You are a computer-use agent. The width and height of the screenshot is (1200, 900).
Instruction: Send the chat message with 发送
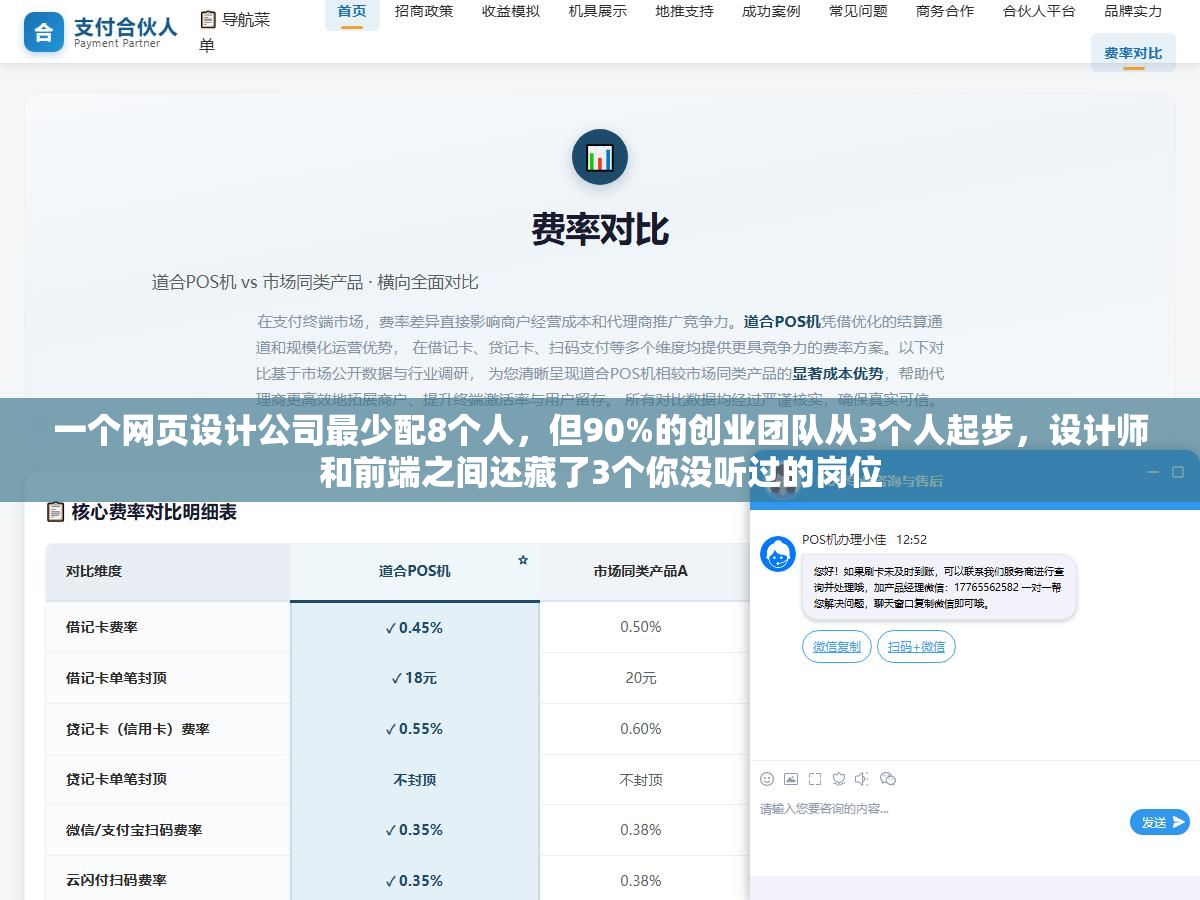click(1160, 822)
